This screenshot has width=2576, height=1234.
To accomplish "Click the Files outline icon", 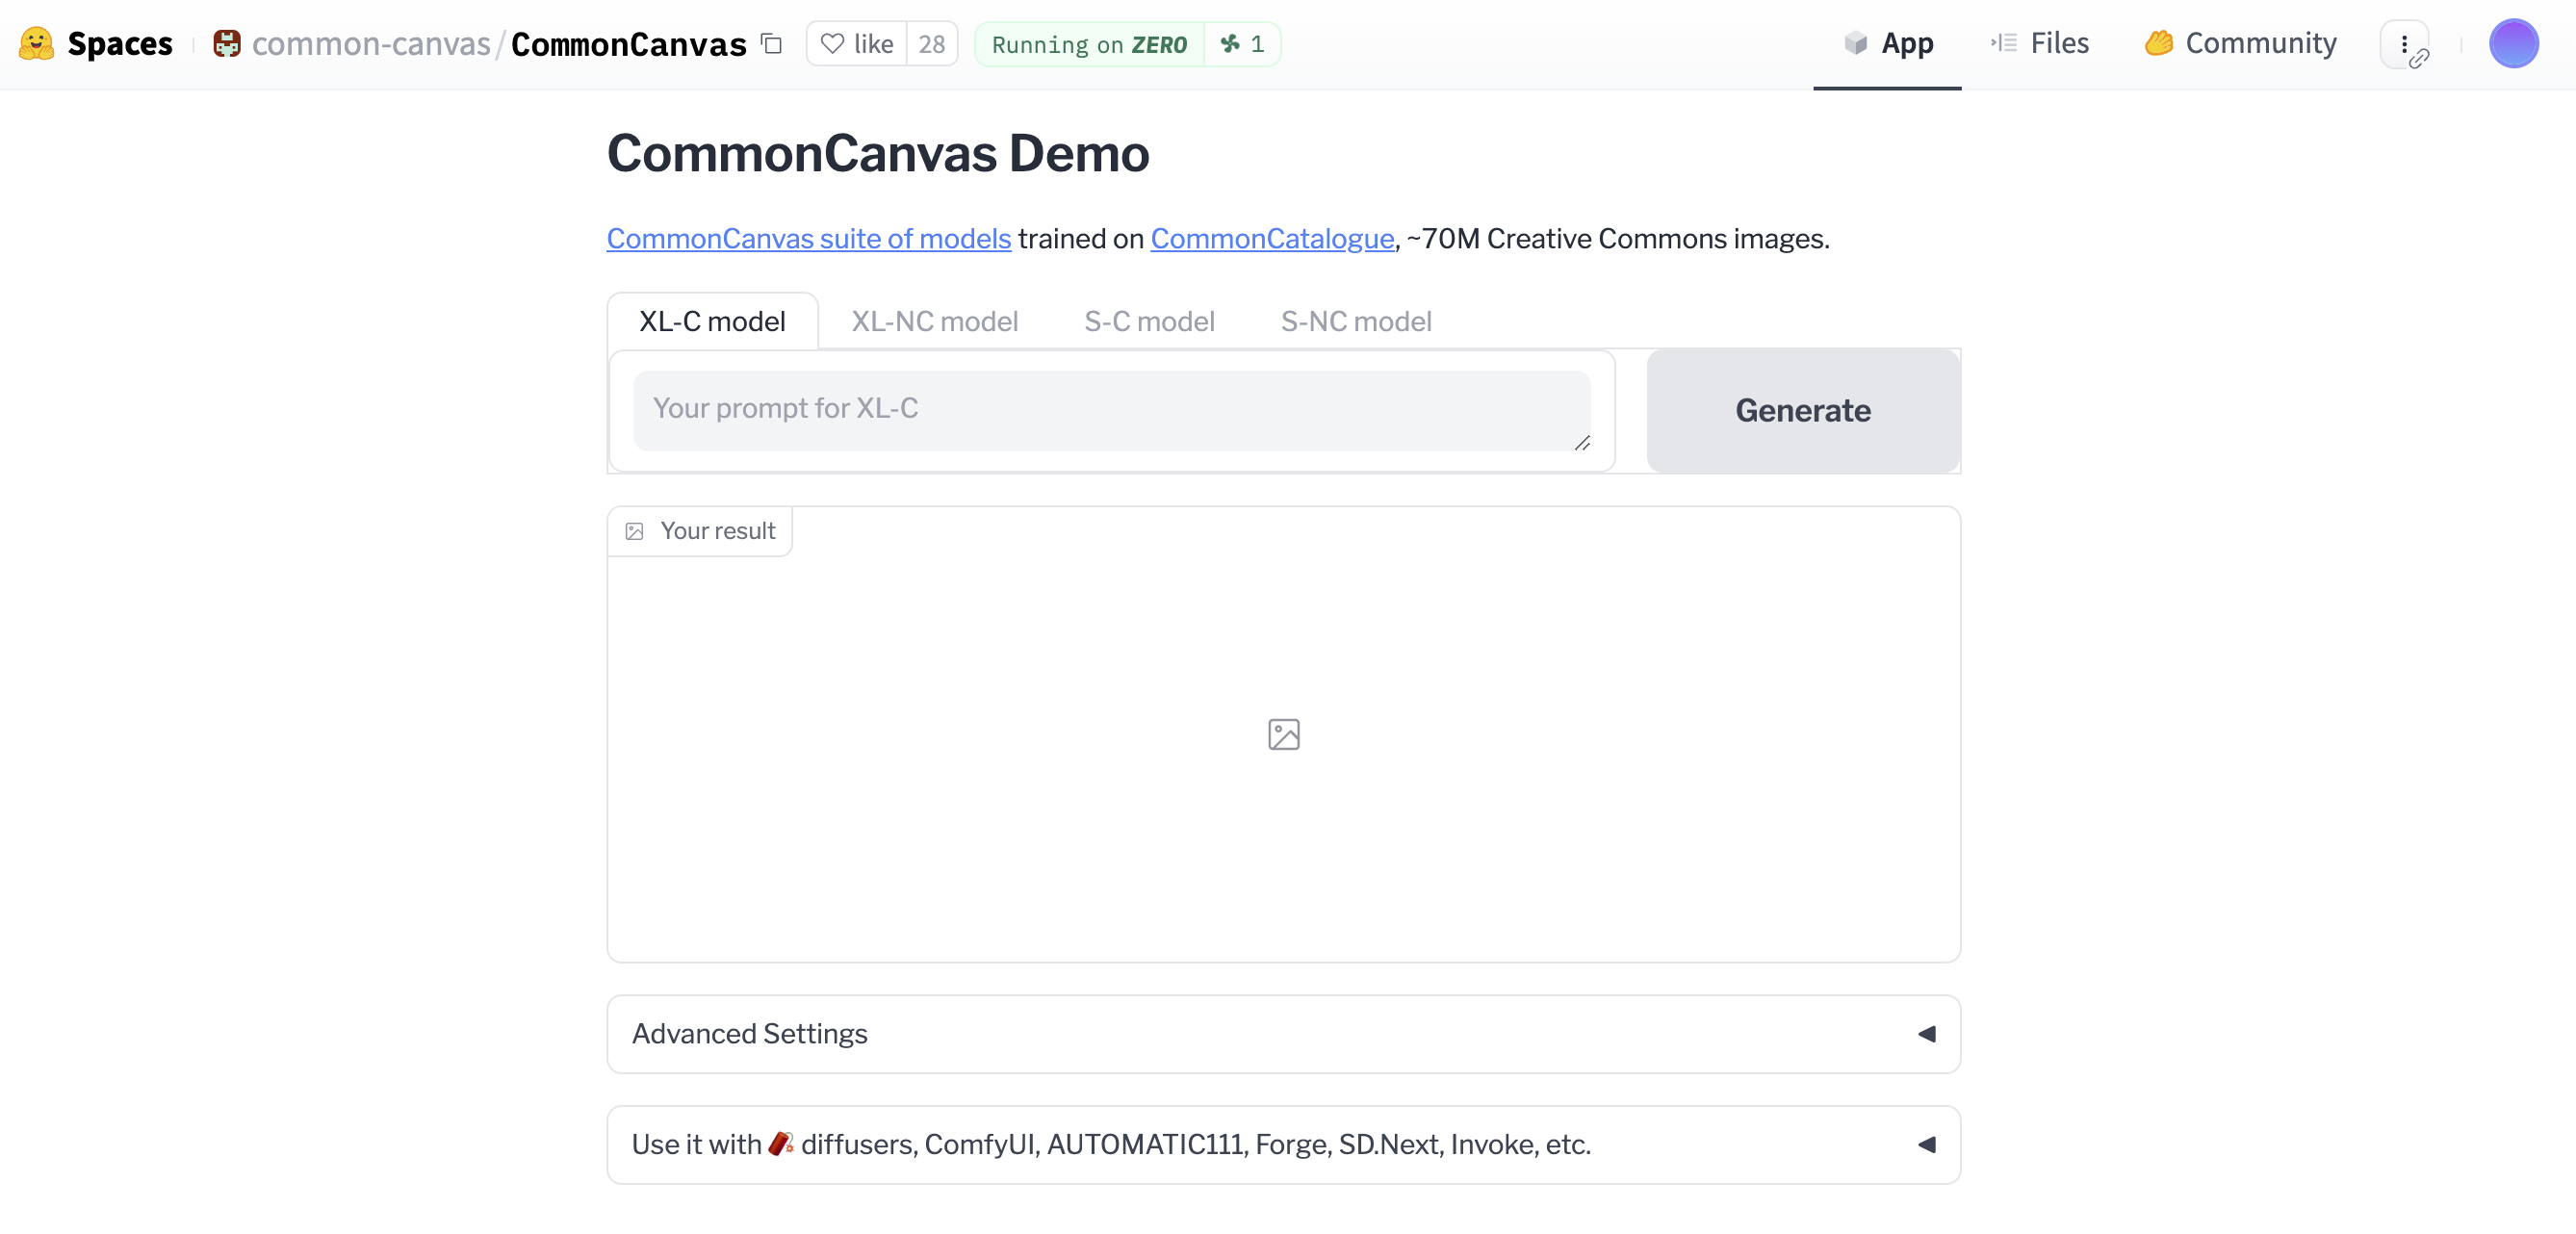I will 2003,43.
